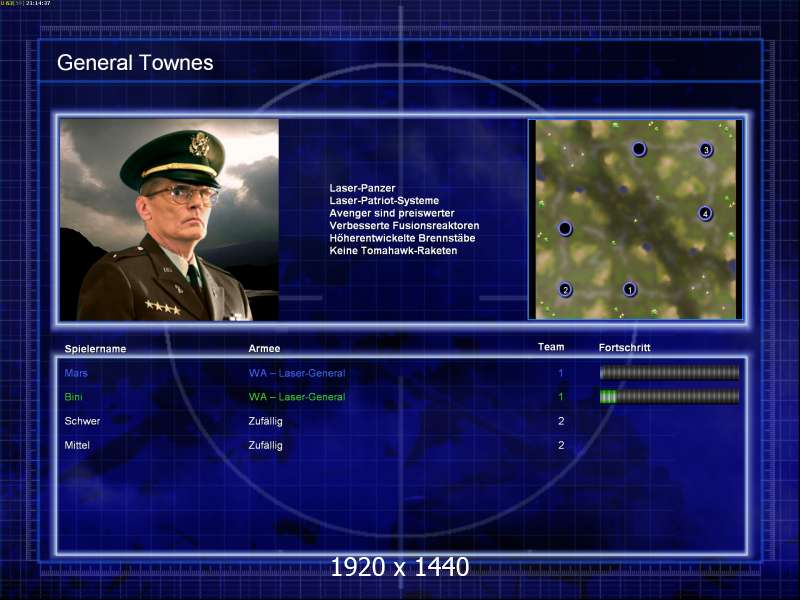Select start position marker 2 on minimap
Viewport: 800px width, 600px height.
[565, 289]
